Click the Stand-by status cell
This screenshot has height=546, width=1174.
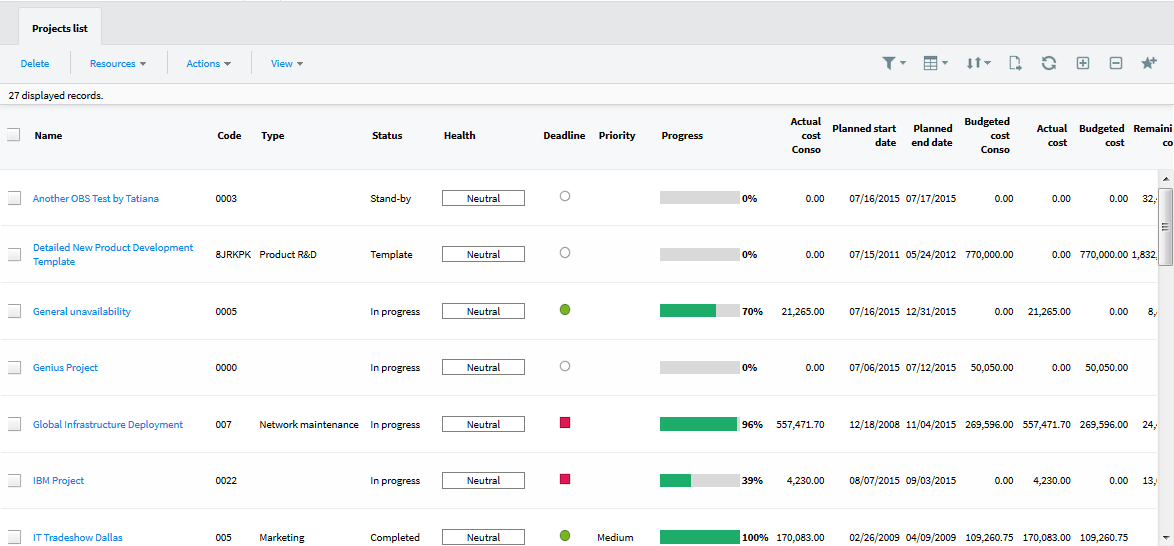tap(391, 198)
